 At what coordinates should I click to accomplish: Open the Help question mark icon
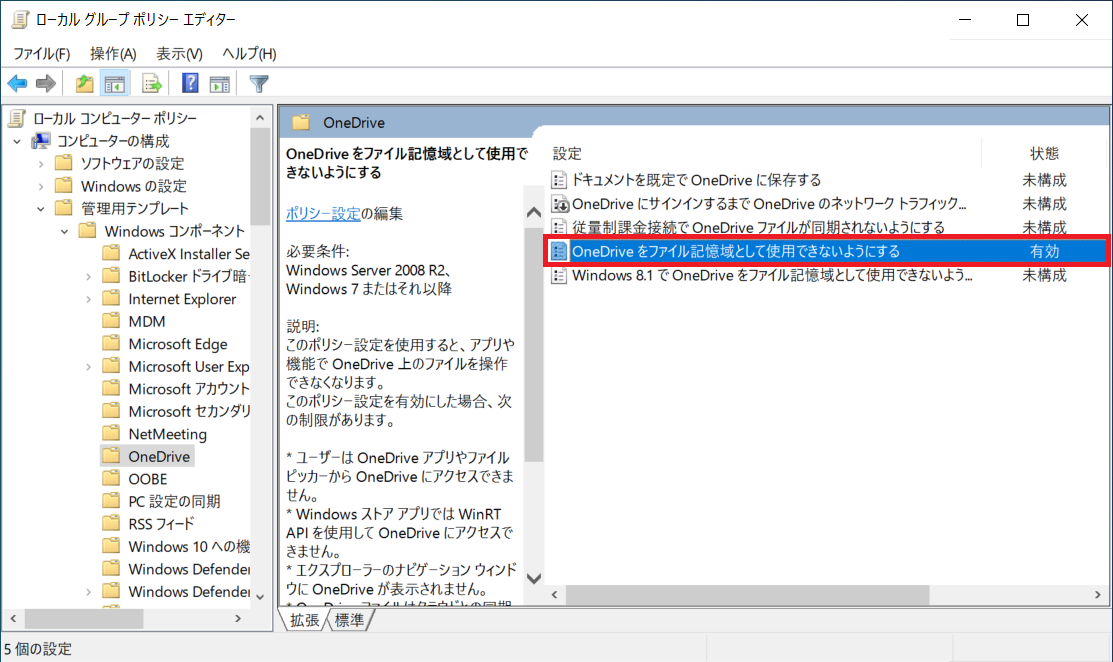coord(190,84)
